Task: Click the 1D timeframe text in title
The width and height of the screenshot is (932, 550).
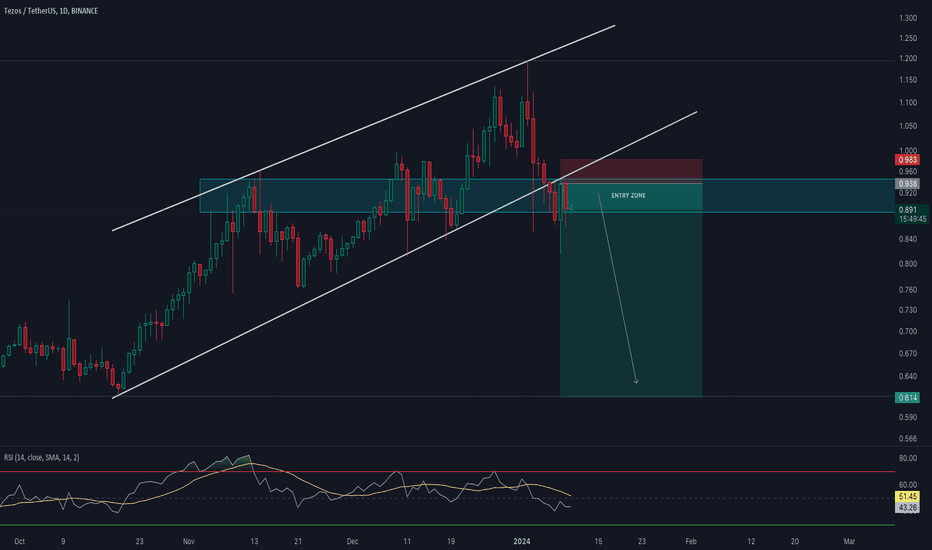Action: click(x=63, y=11)
